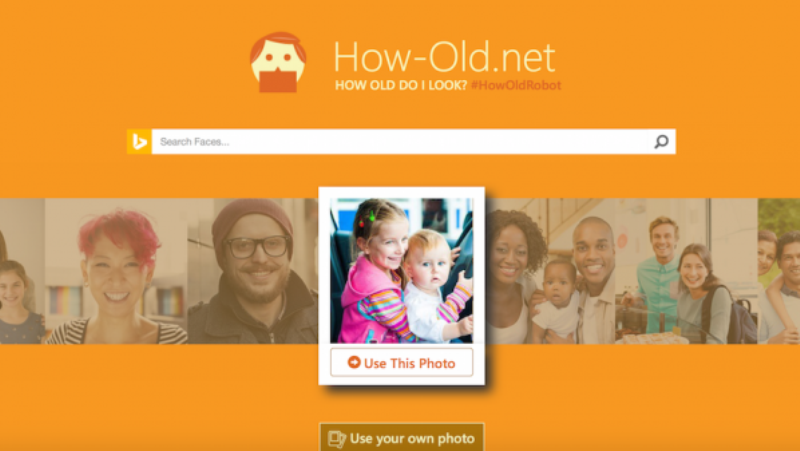Click the HOW OLD DO I LOOK? tagline

coord(401,85)
